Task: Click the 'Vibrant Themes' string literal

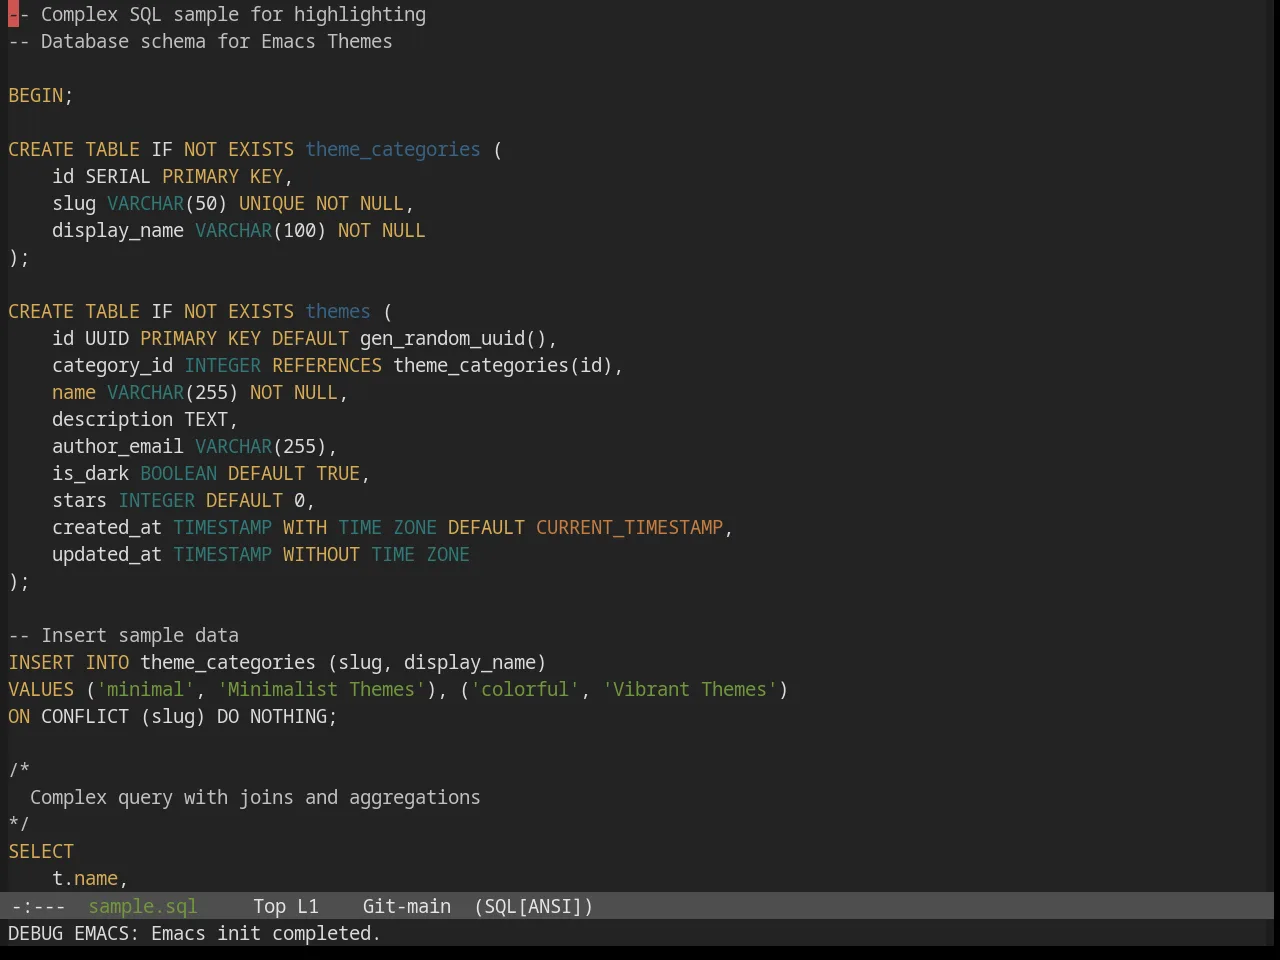Action: pyautogui.click(x=690, y=689)
